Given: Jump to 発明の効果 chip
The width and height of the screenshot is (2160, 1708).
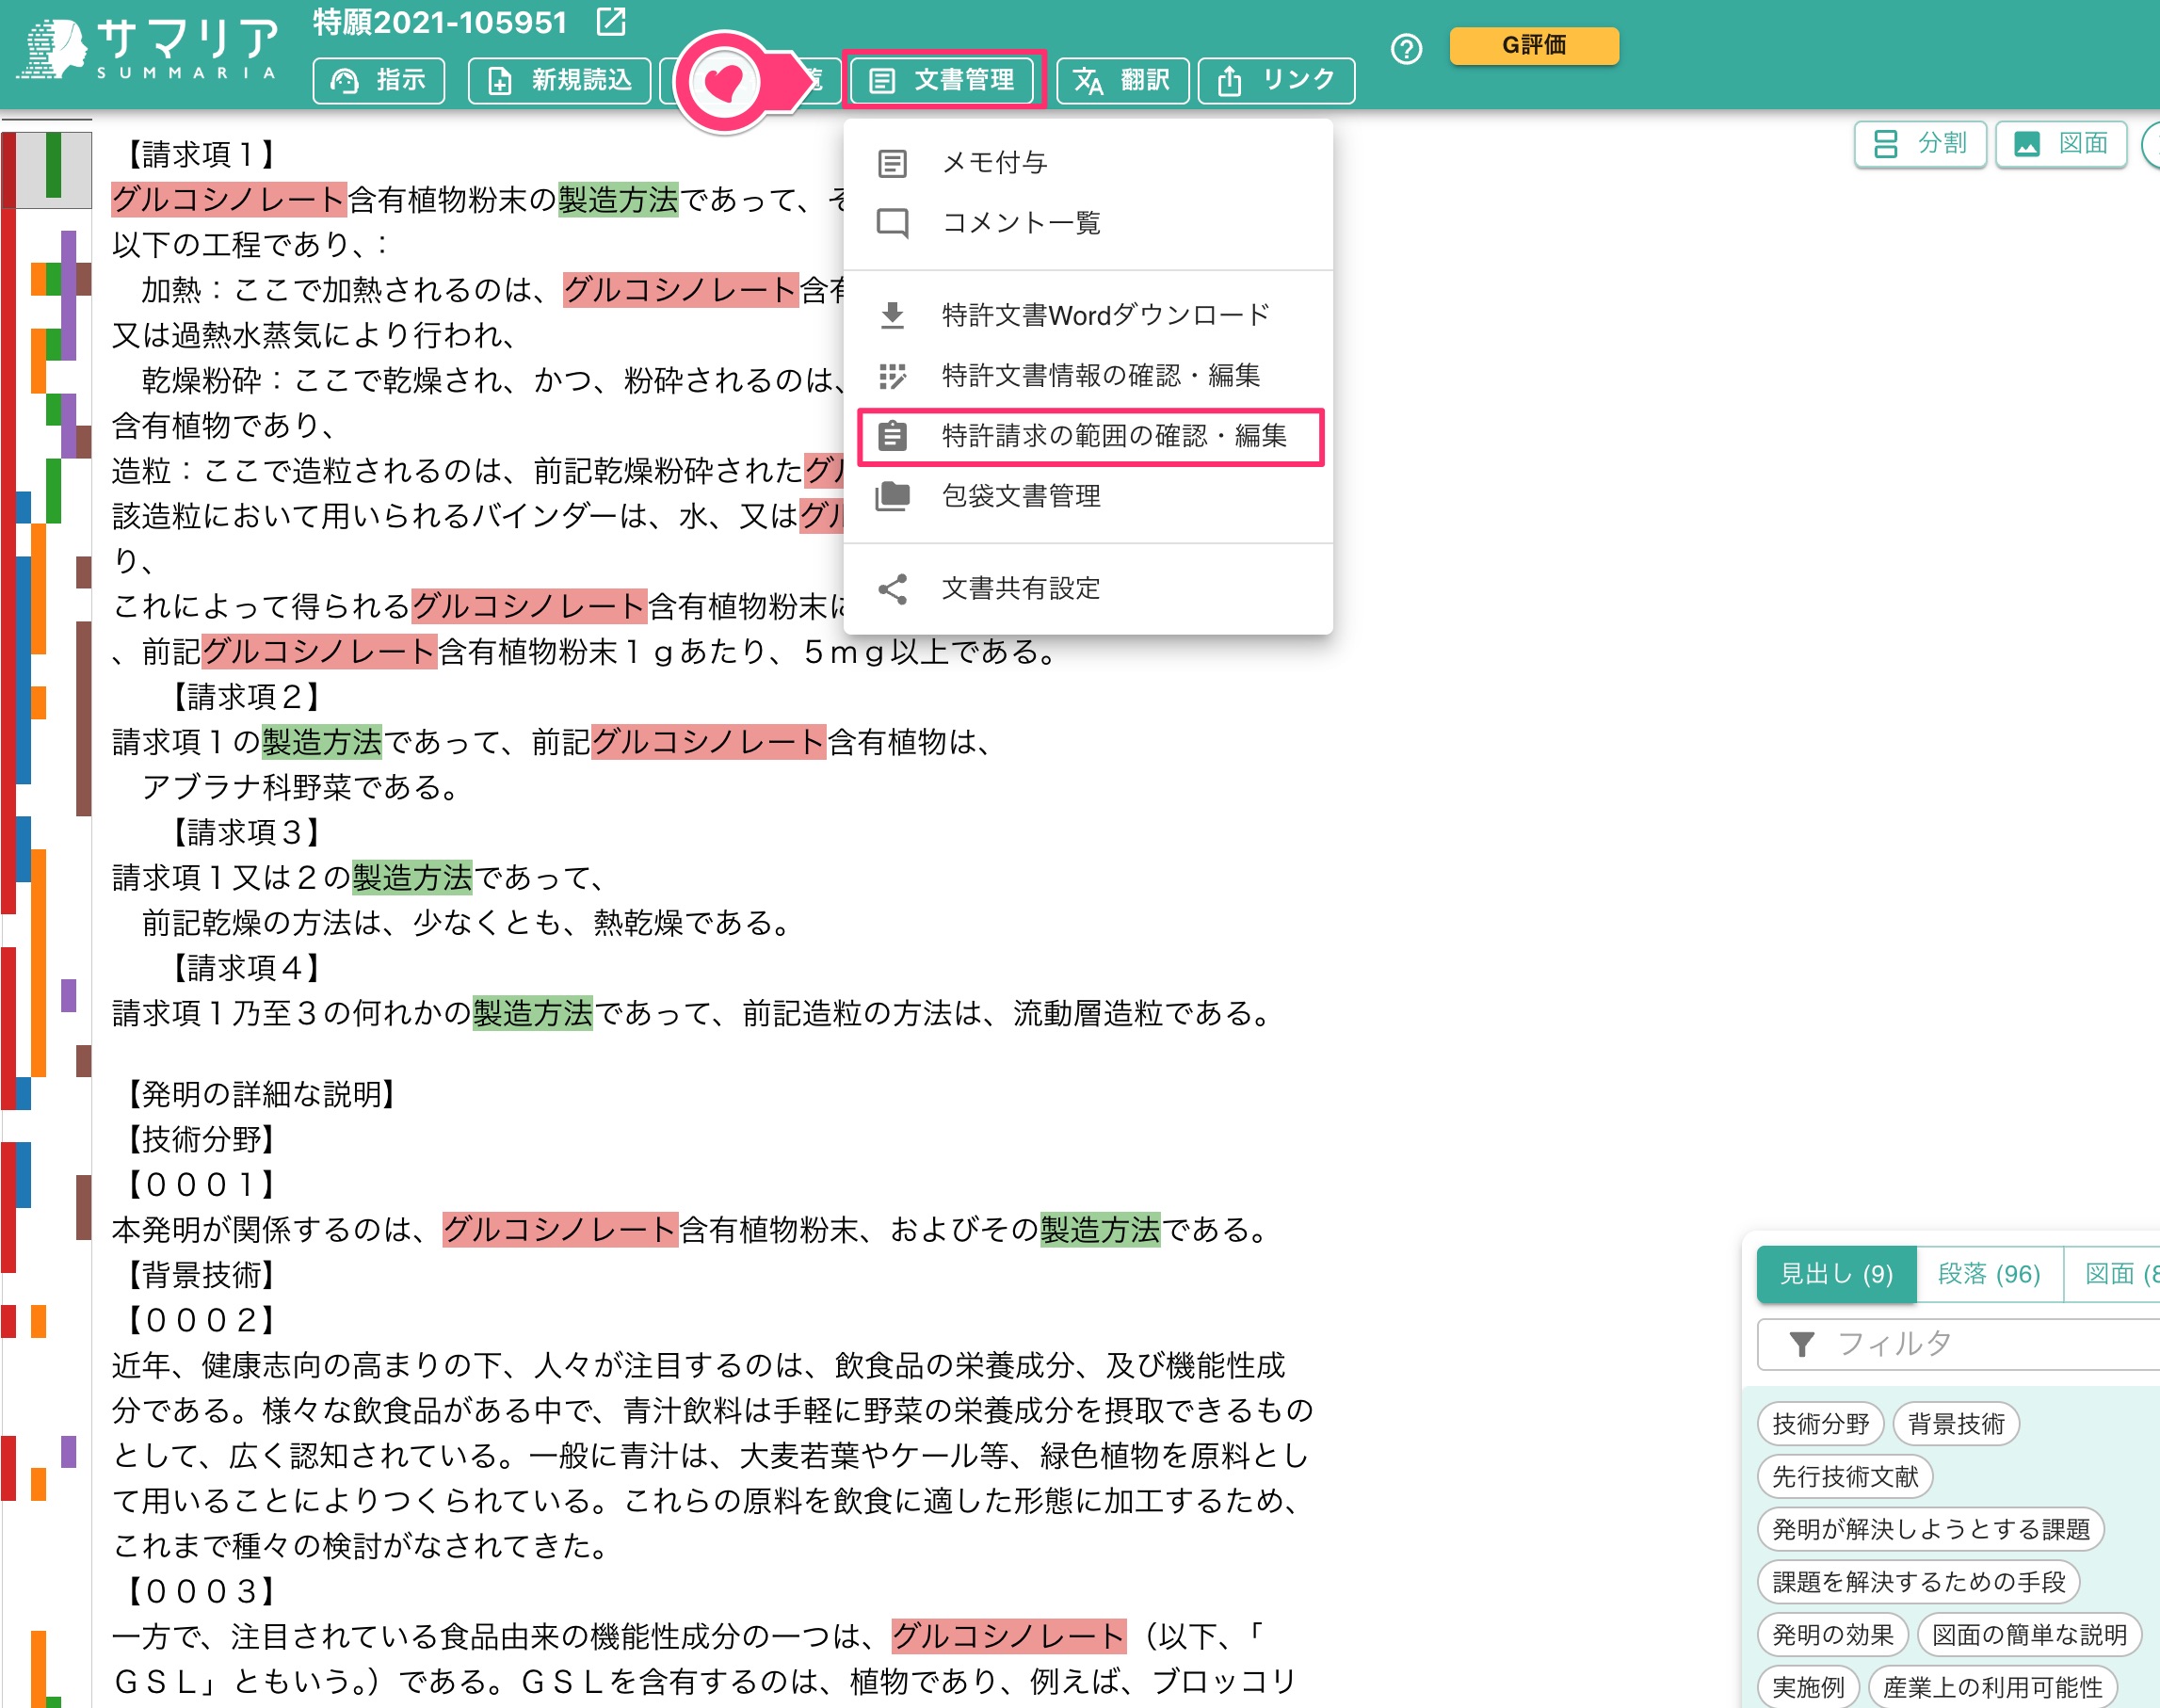Looking at the screenshot, I should 1832,1636.
